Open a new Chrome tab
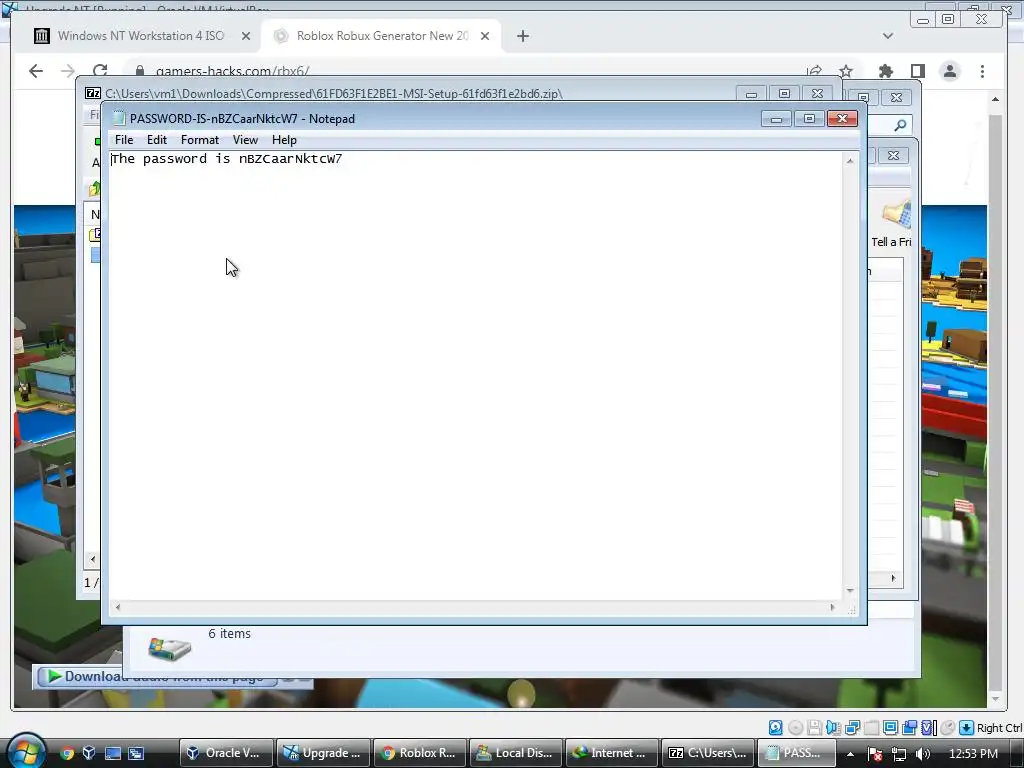This screenshot has height=768, width=1024. pyautogui.click(x=523, y=36)
